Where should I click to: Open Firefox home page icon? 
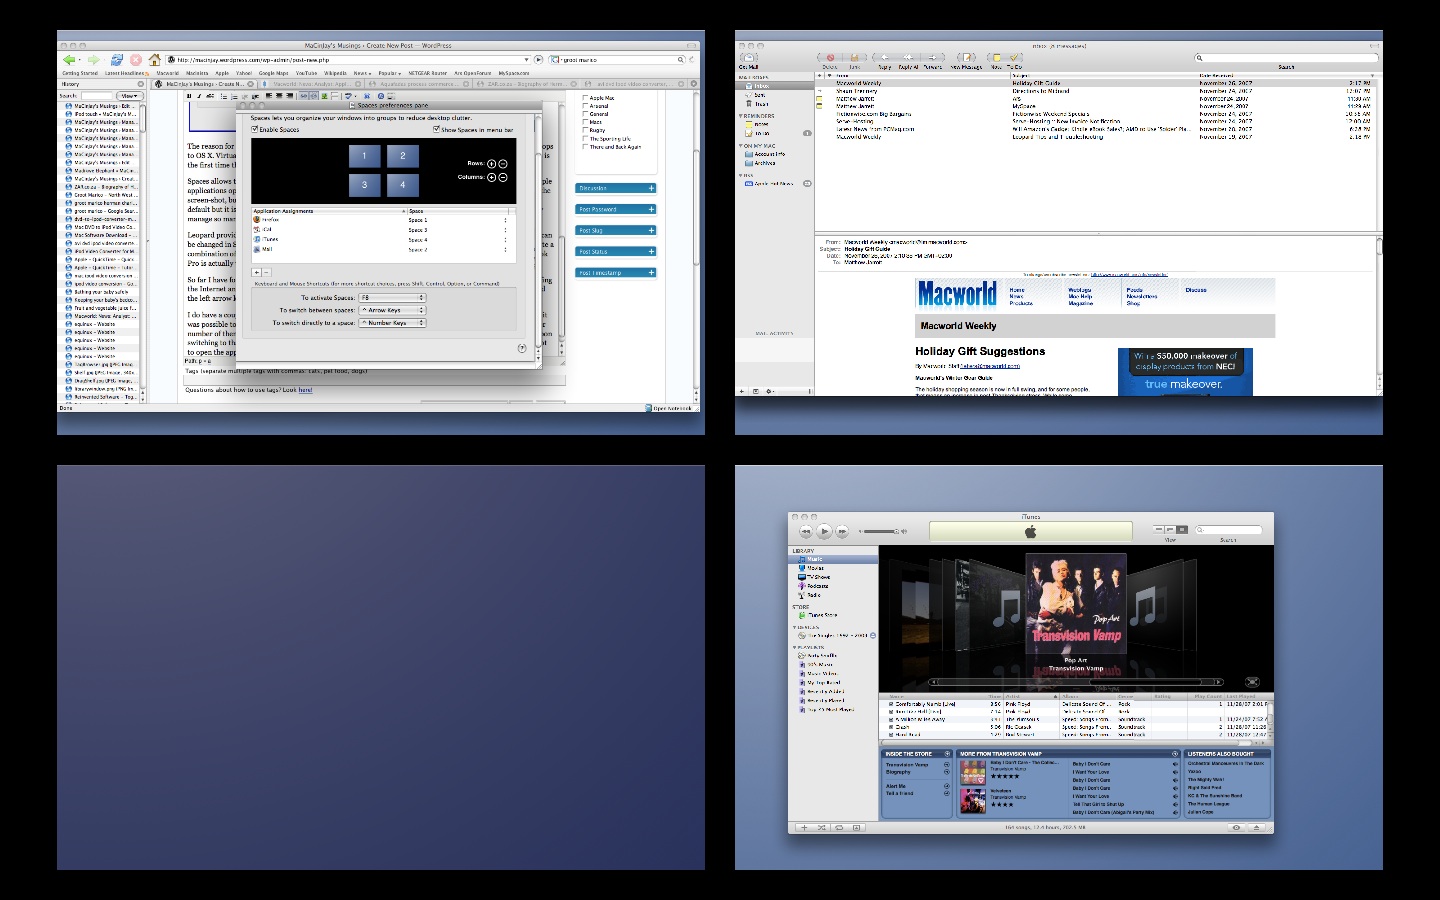click(155, 60)
